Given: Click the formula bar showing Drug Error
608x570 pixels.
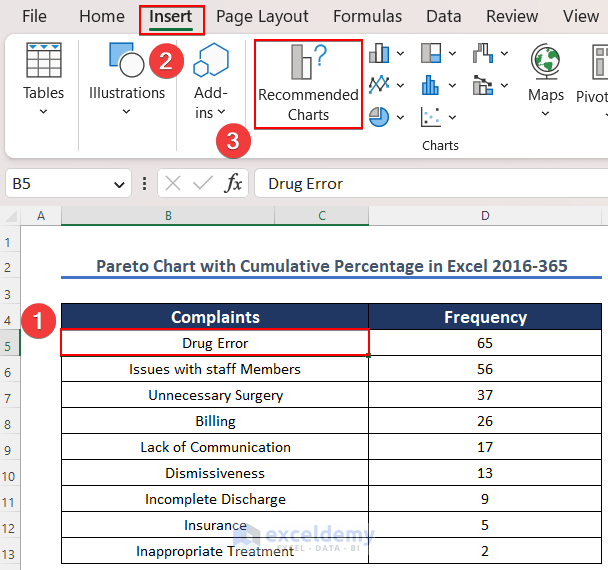Looking at the screenshot, I should pyautogui.click(x=430, y=183).
